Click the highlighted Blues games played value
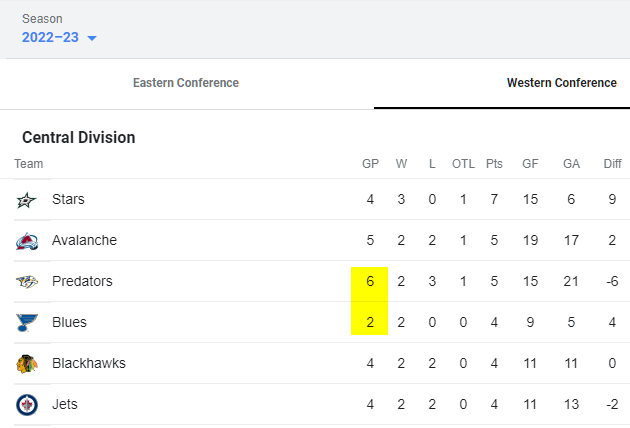 click(370, 322)
